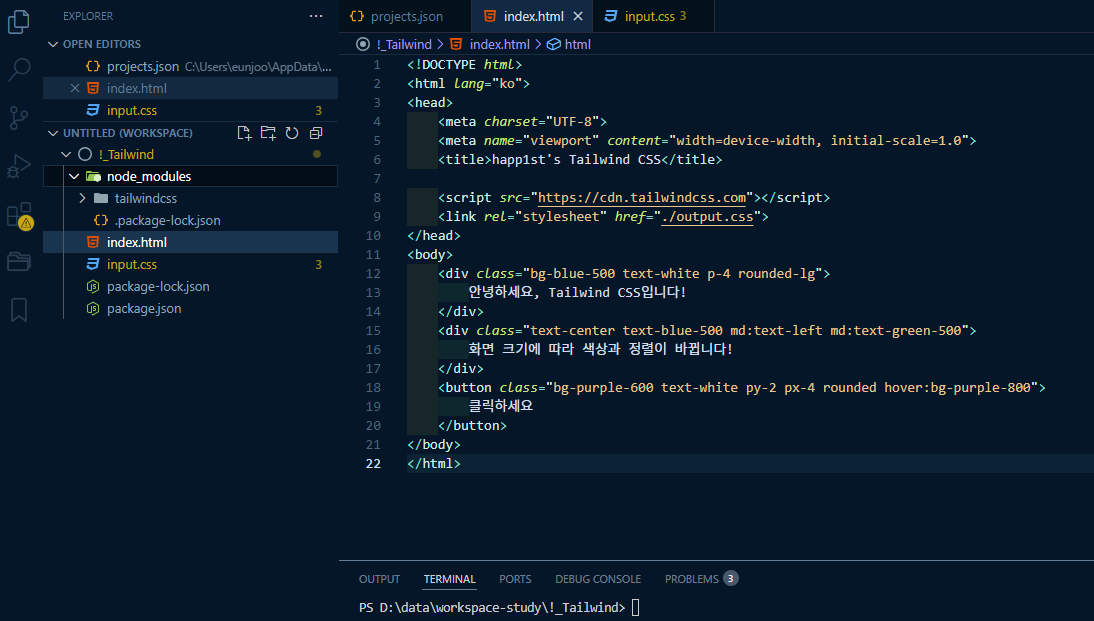This screenshot has width=1094, height=621.
Task: Click the problems count badge showing 3
Action: click(730, 578)
